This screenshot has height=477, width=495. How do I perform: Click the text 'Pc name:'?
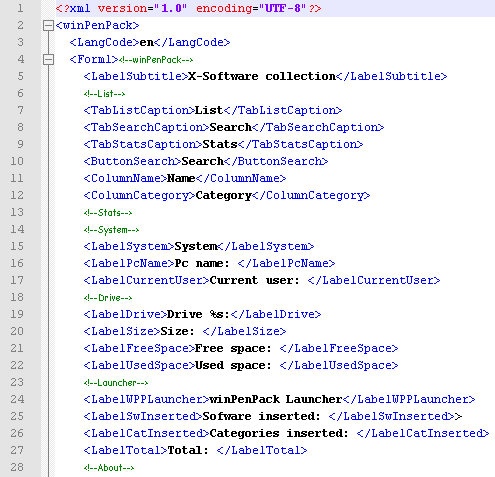point(202,263)
